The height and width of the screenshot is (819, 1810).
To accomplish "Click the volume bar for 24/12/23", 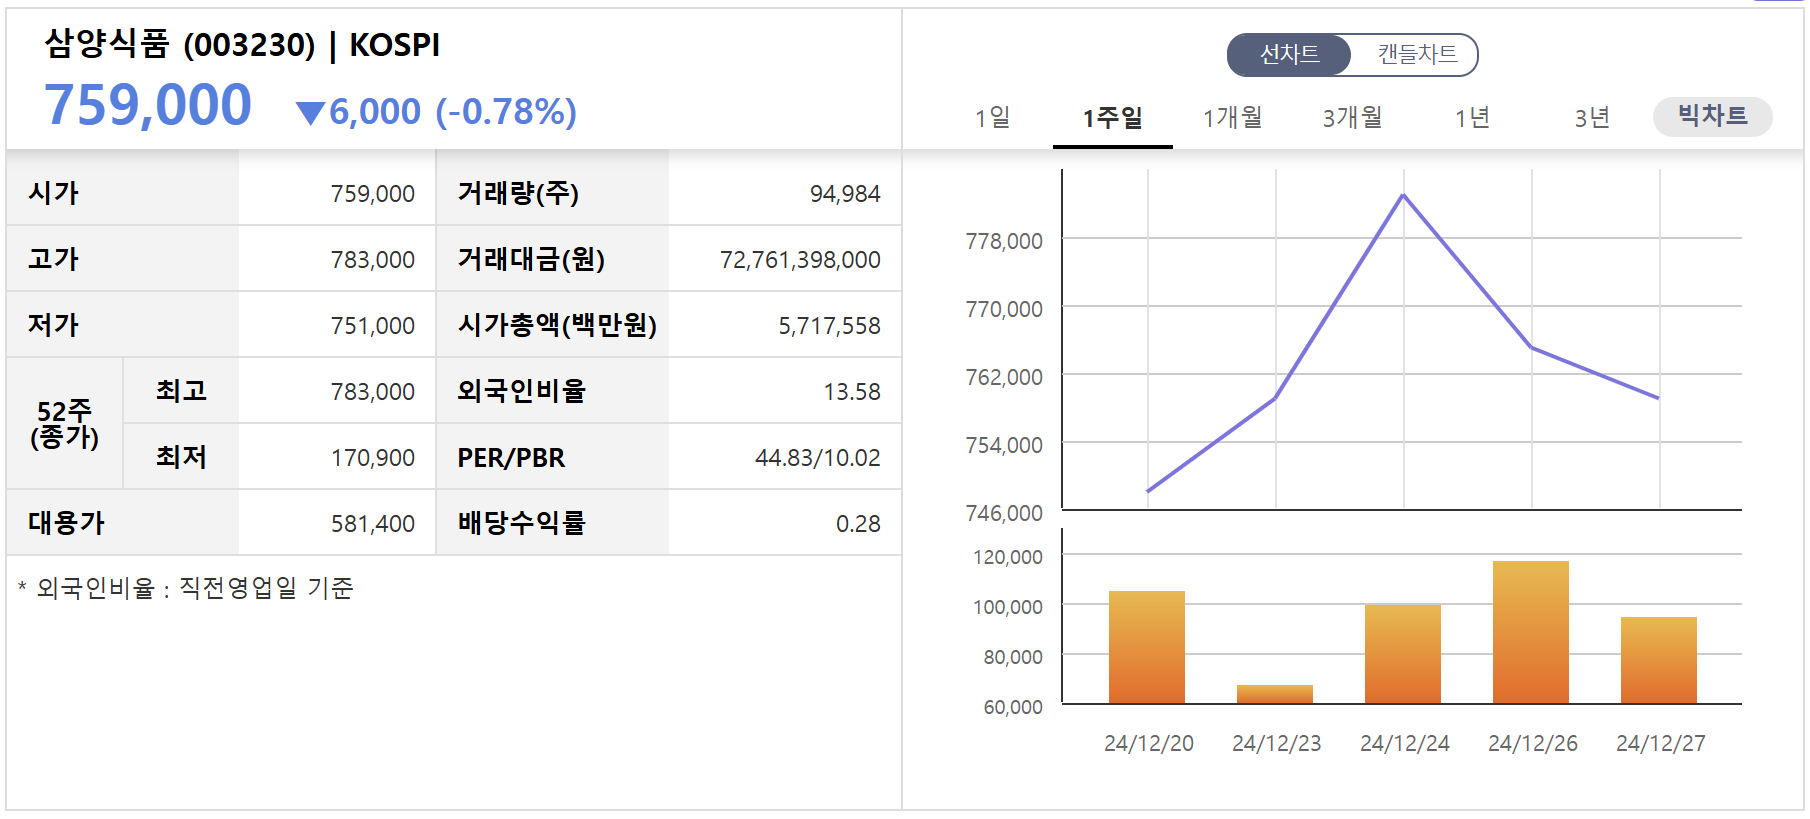I will coord(1275,694).
